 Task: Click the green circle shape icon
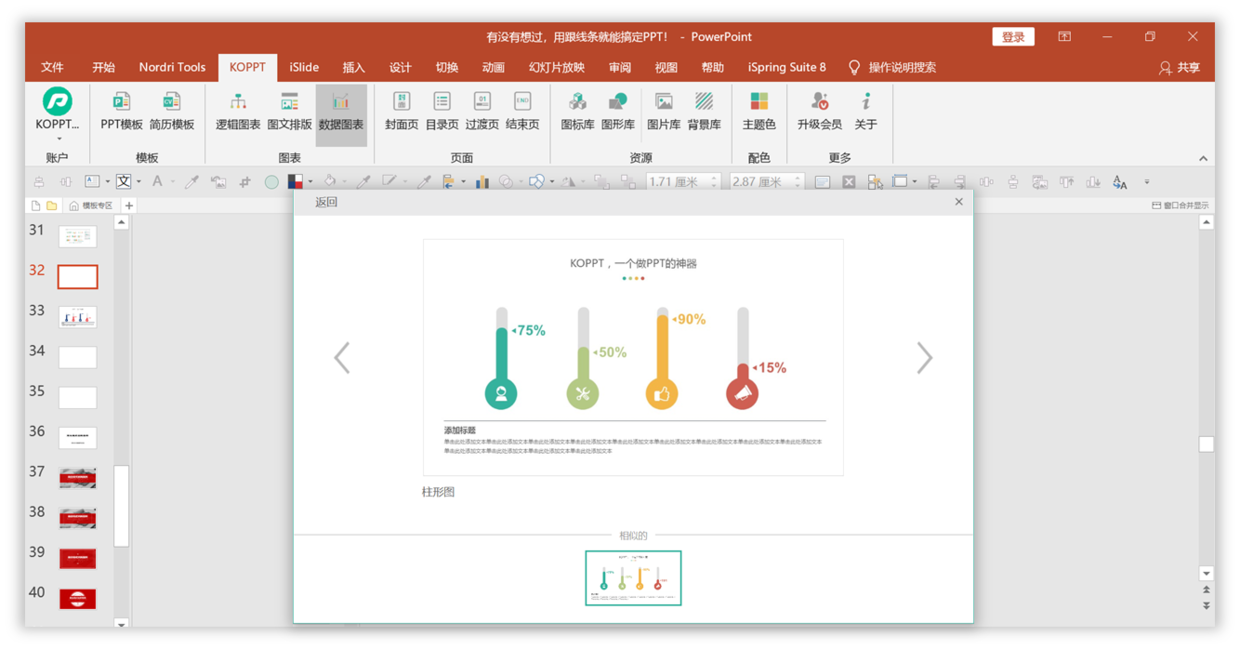[x=271, y=182]
